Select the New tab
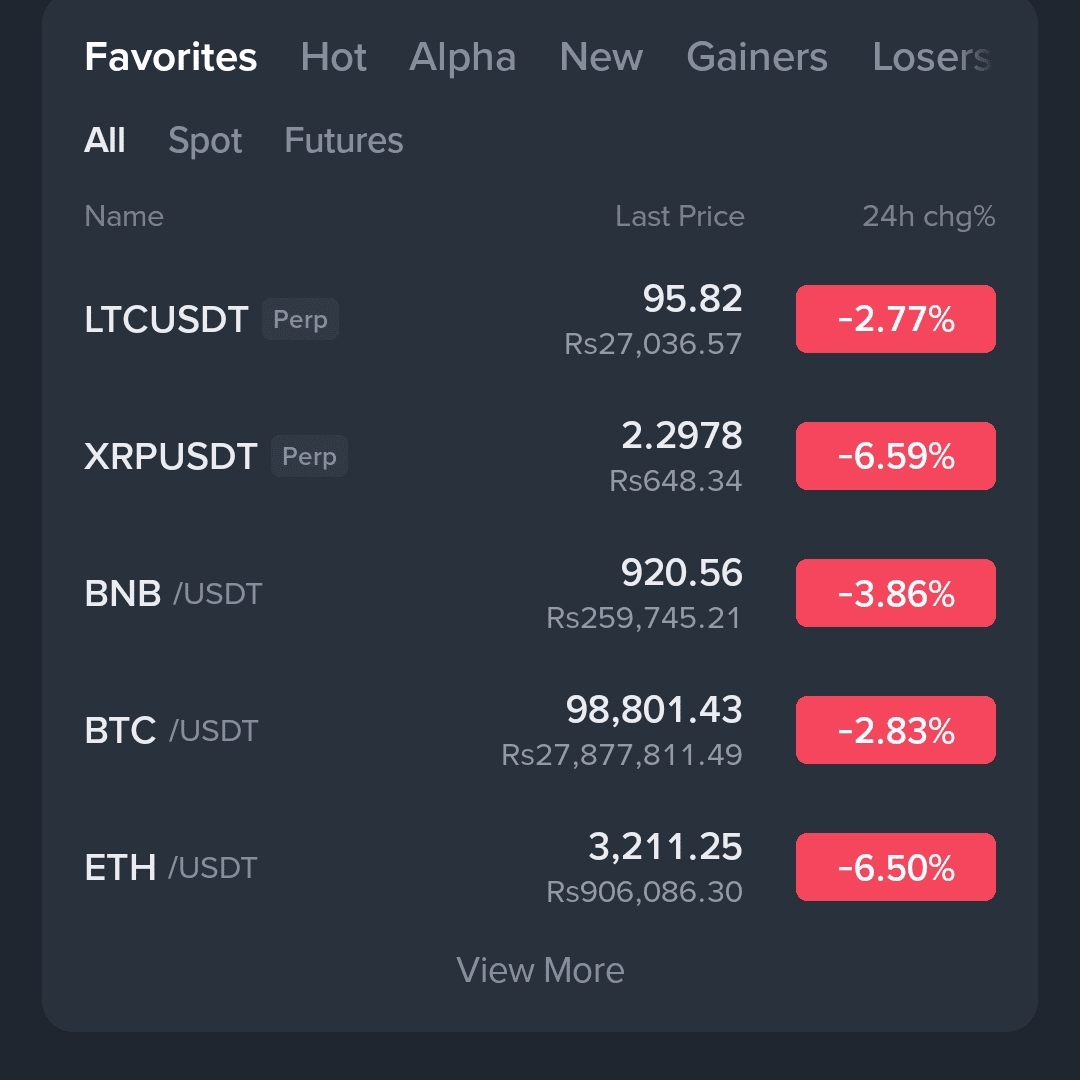Viewport: 1080px width, 1080px height. point(601,57)
